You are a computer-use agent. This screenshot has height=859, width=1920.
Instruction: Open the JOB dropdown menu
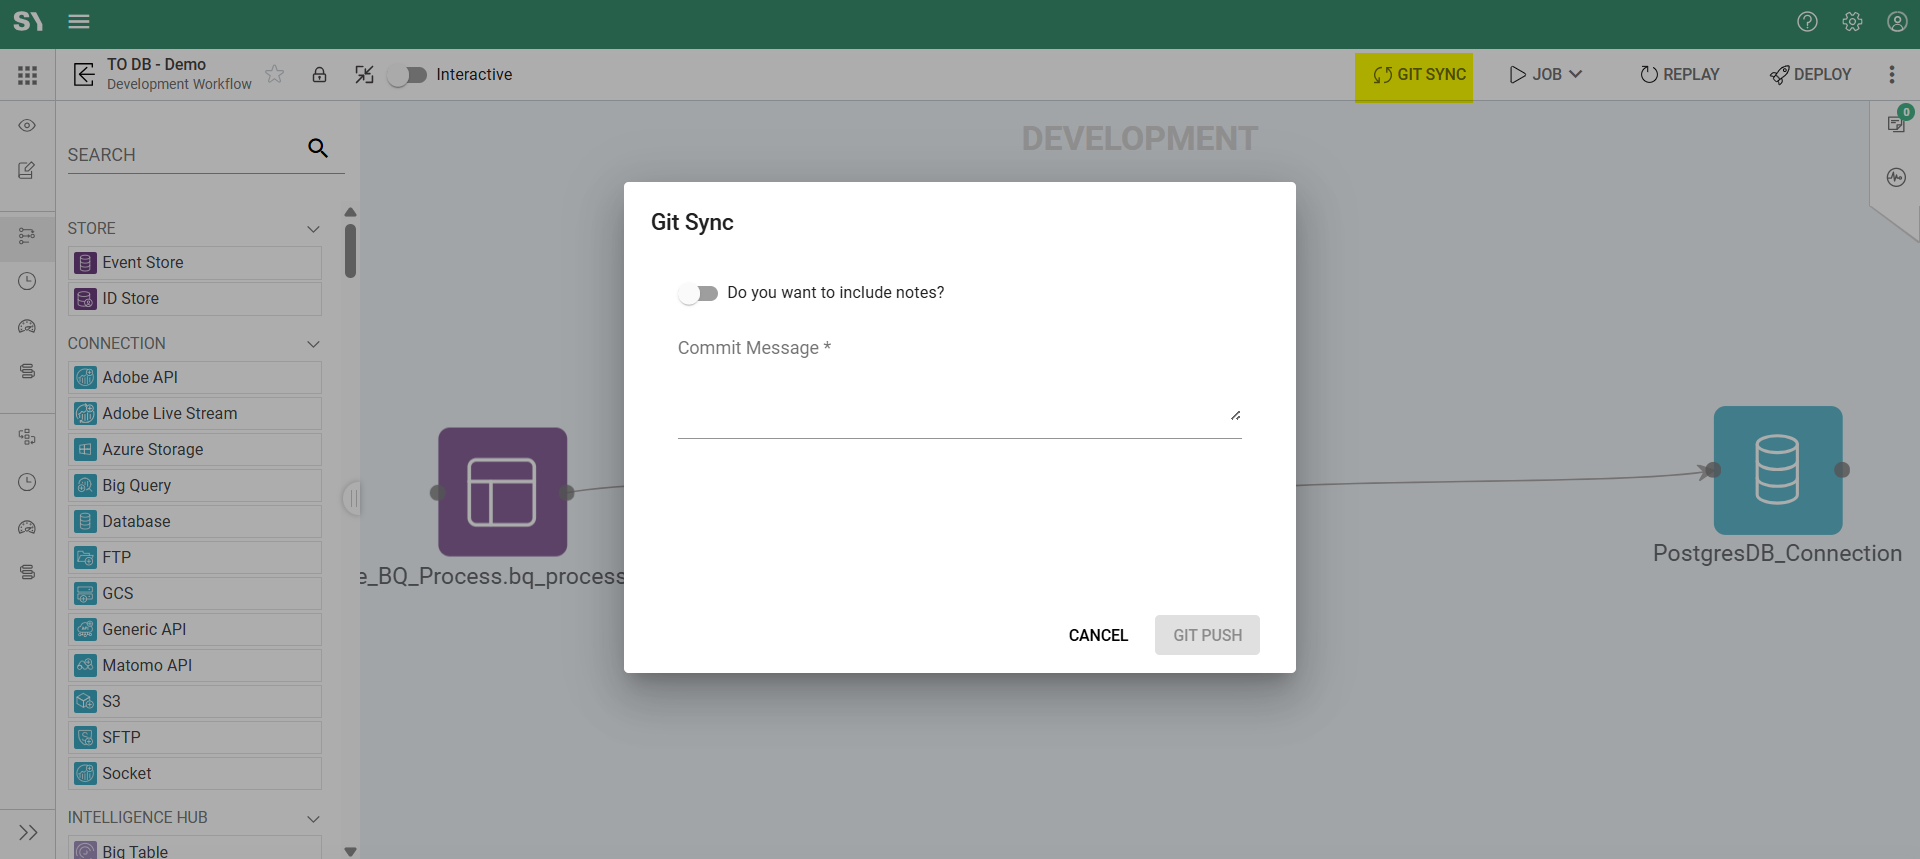click(1545, 75)
